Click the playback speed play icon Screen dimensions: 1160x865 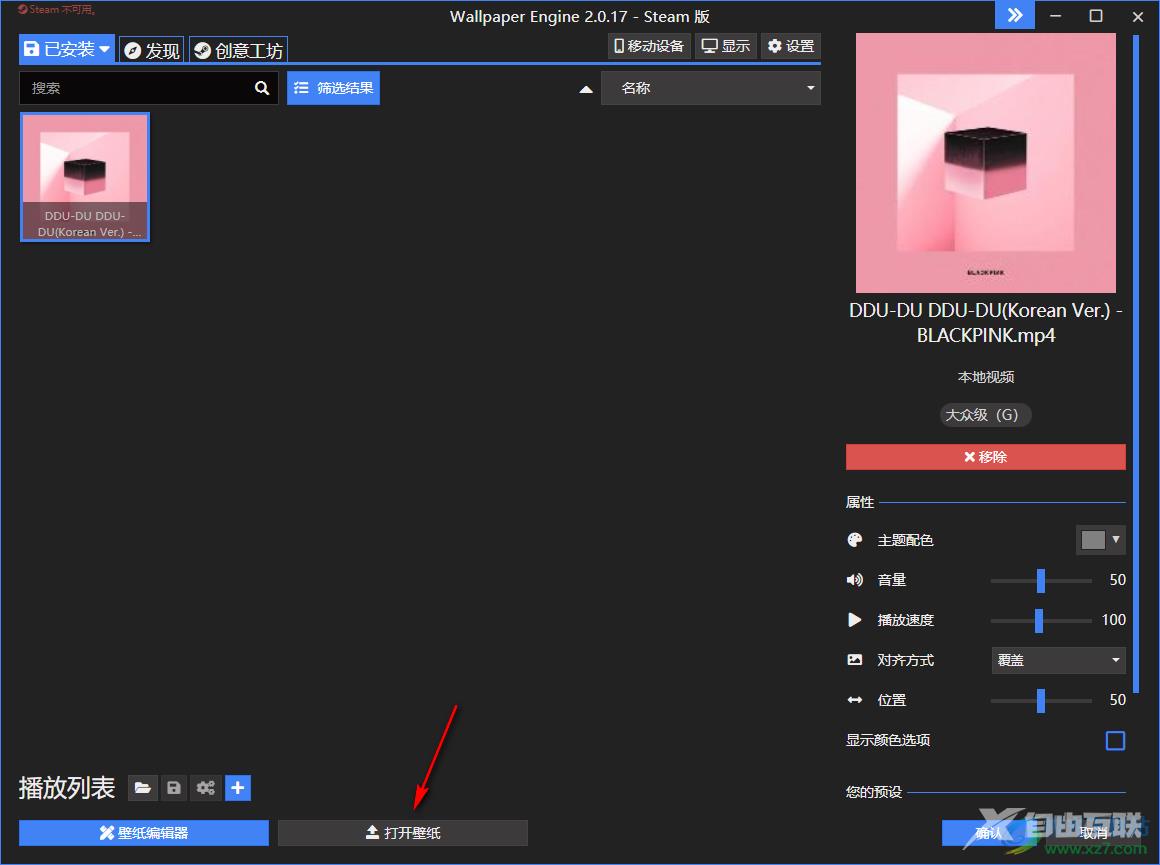(x=854, y=620)
